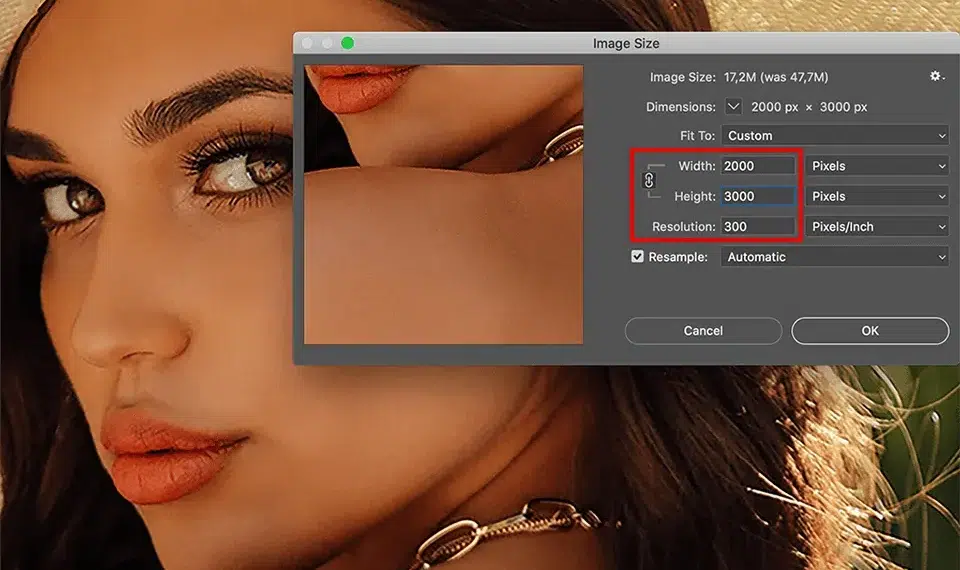960x570 pixels.
Task: Click the "17,2M (was 47,7M)" image size text
Action: coord(776,77)
